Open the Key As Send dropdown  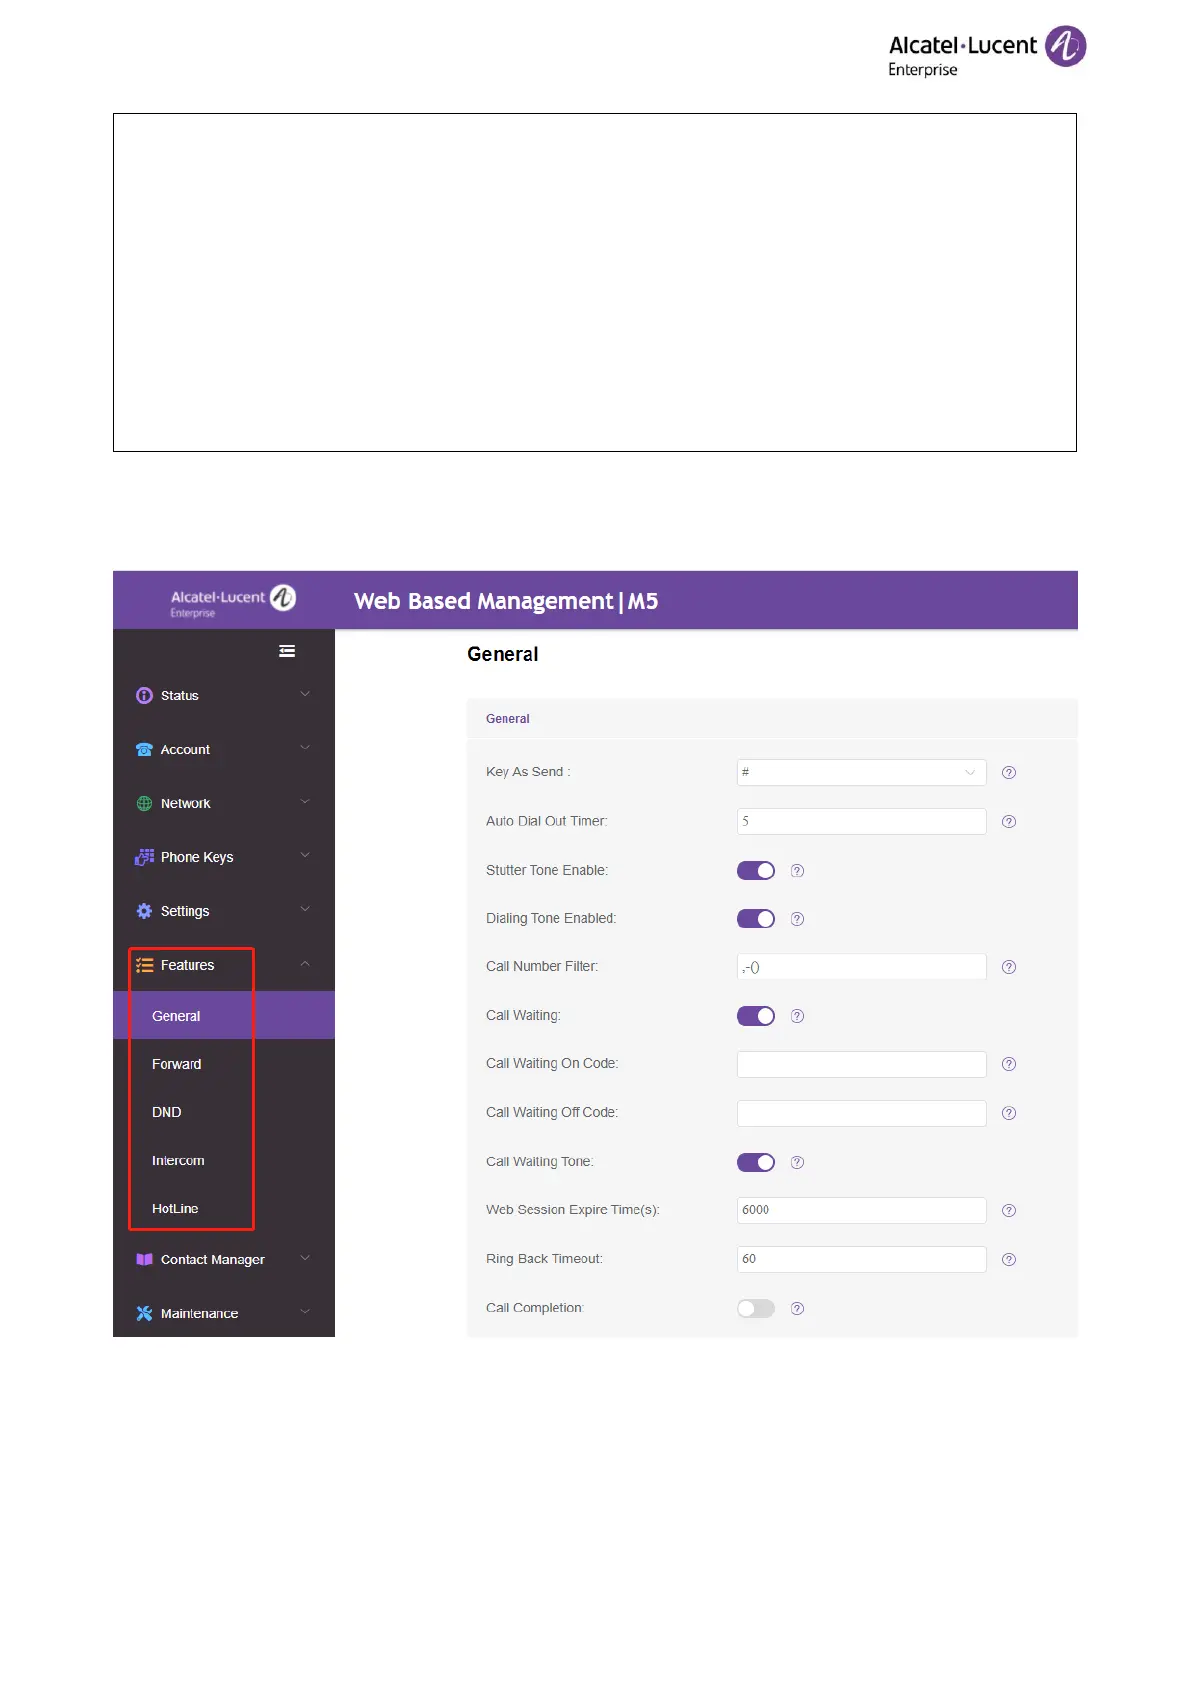[861, 773]
